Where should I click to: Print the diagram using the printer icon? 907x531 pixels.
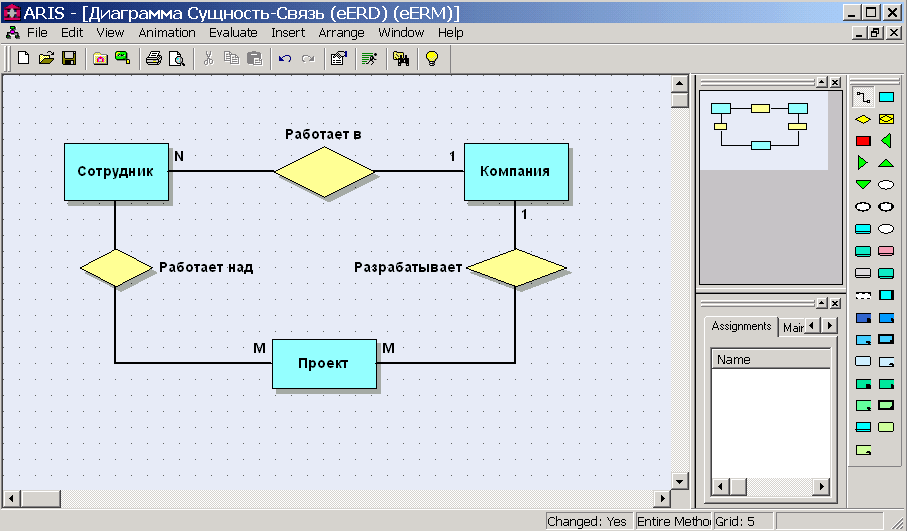click(x=154, y=58)
